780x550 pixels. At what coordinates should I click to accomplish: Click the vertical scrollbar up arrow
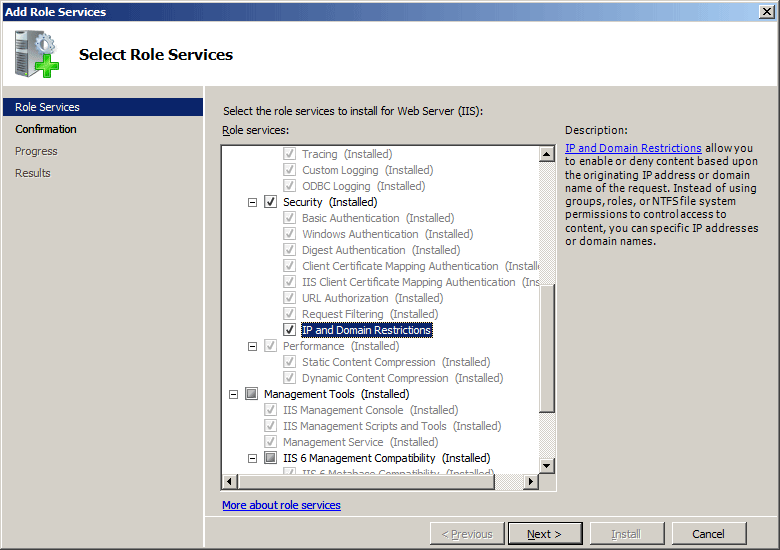point(547,154)
